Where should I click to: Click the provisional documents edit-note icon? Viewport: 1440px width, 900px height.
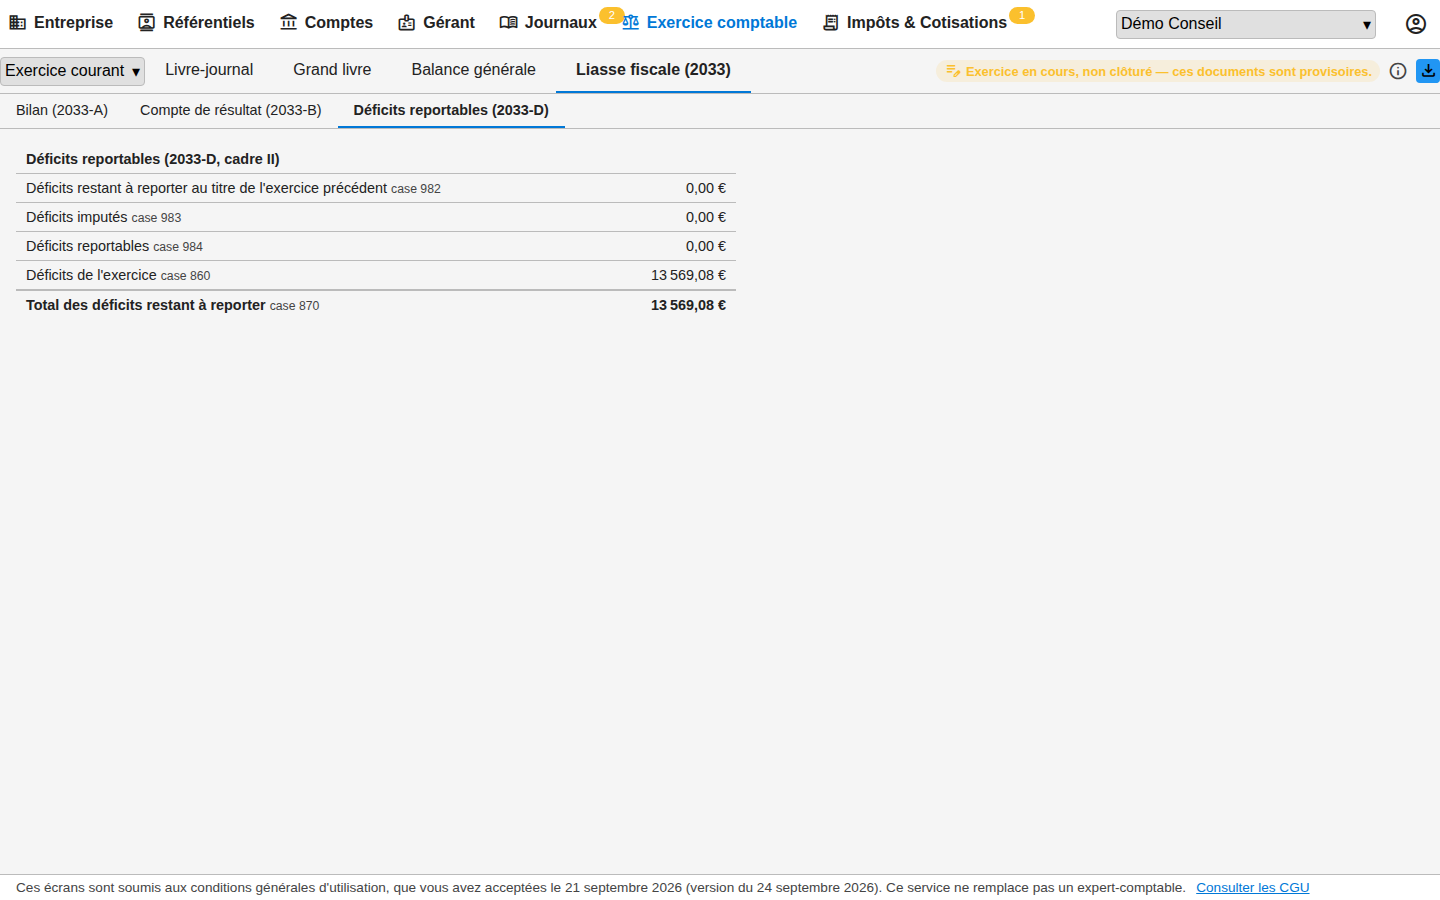[953, 71]
